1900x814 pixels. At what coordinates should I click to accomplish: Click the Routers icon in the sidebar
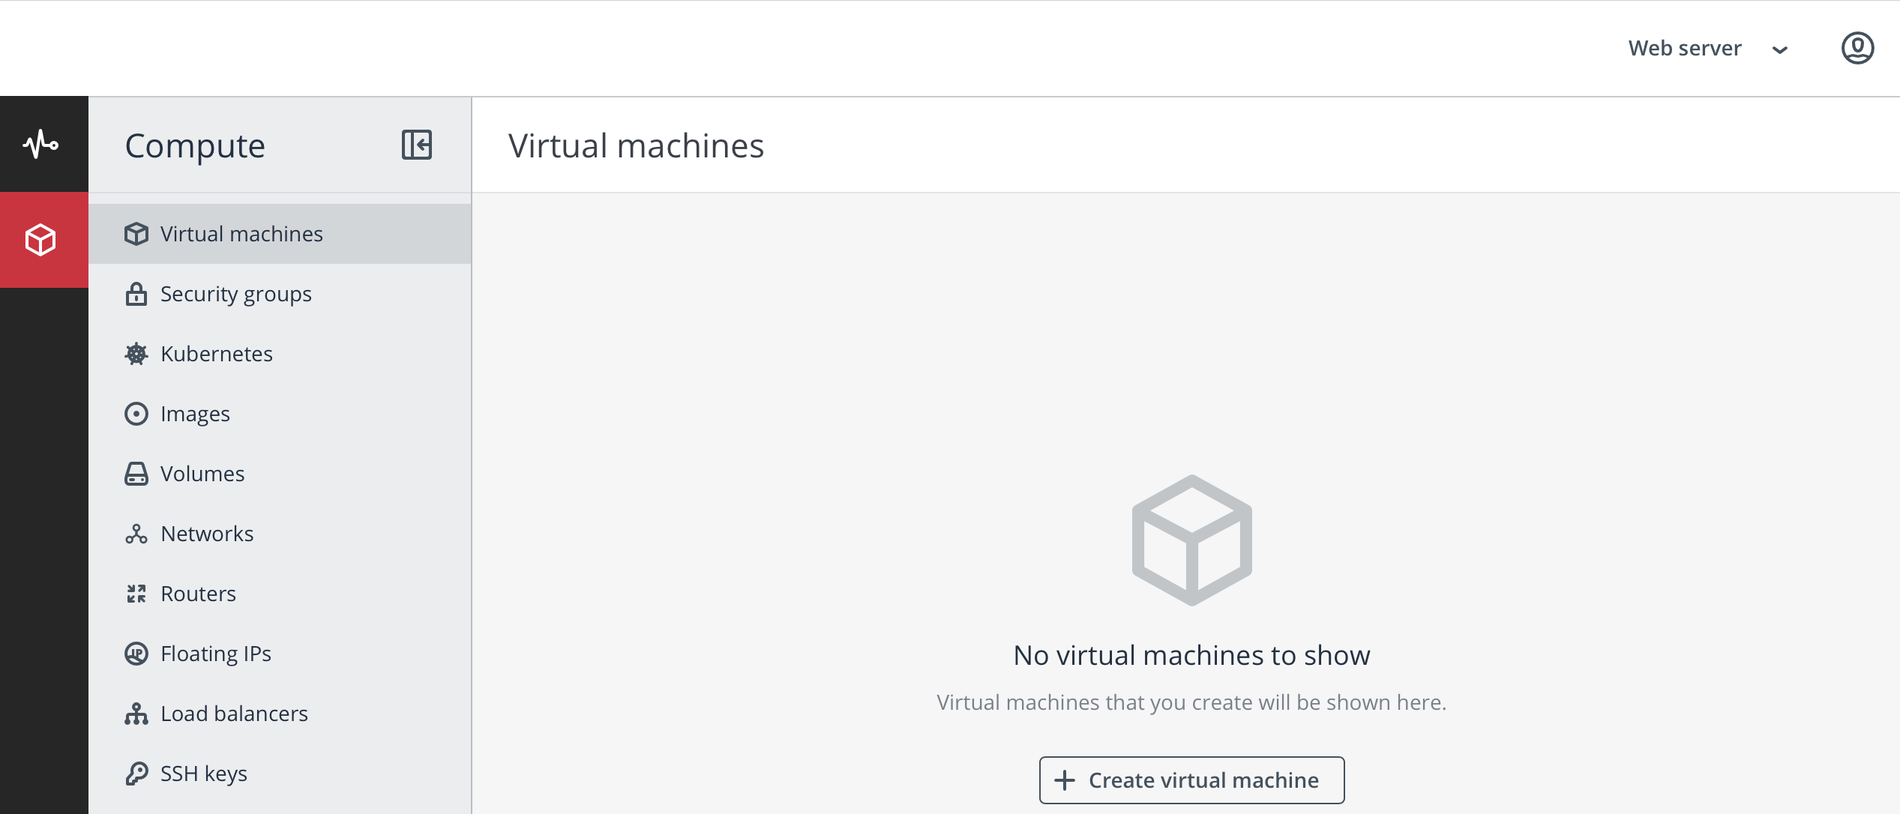136,593
